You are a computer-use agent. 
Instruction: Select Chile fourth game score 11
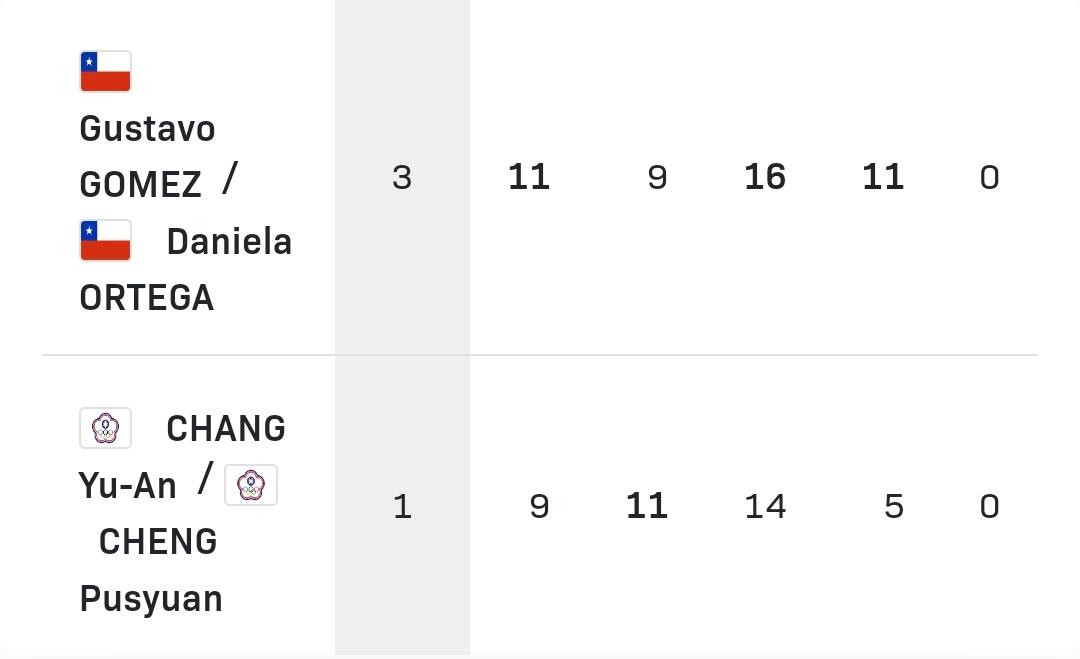(883, 177)
